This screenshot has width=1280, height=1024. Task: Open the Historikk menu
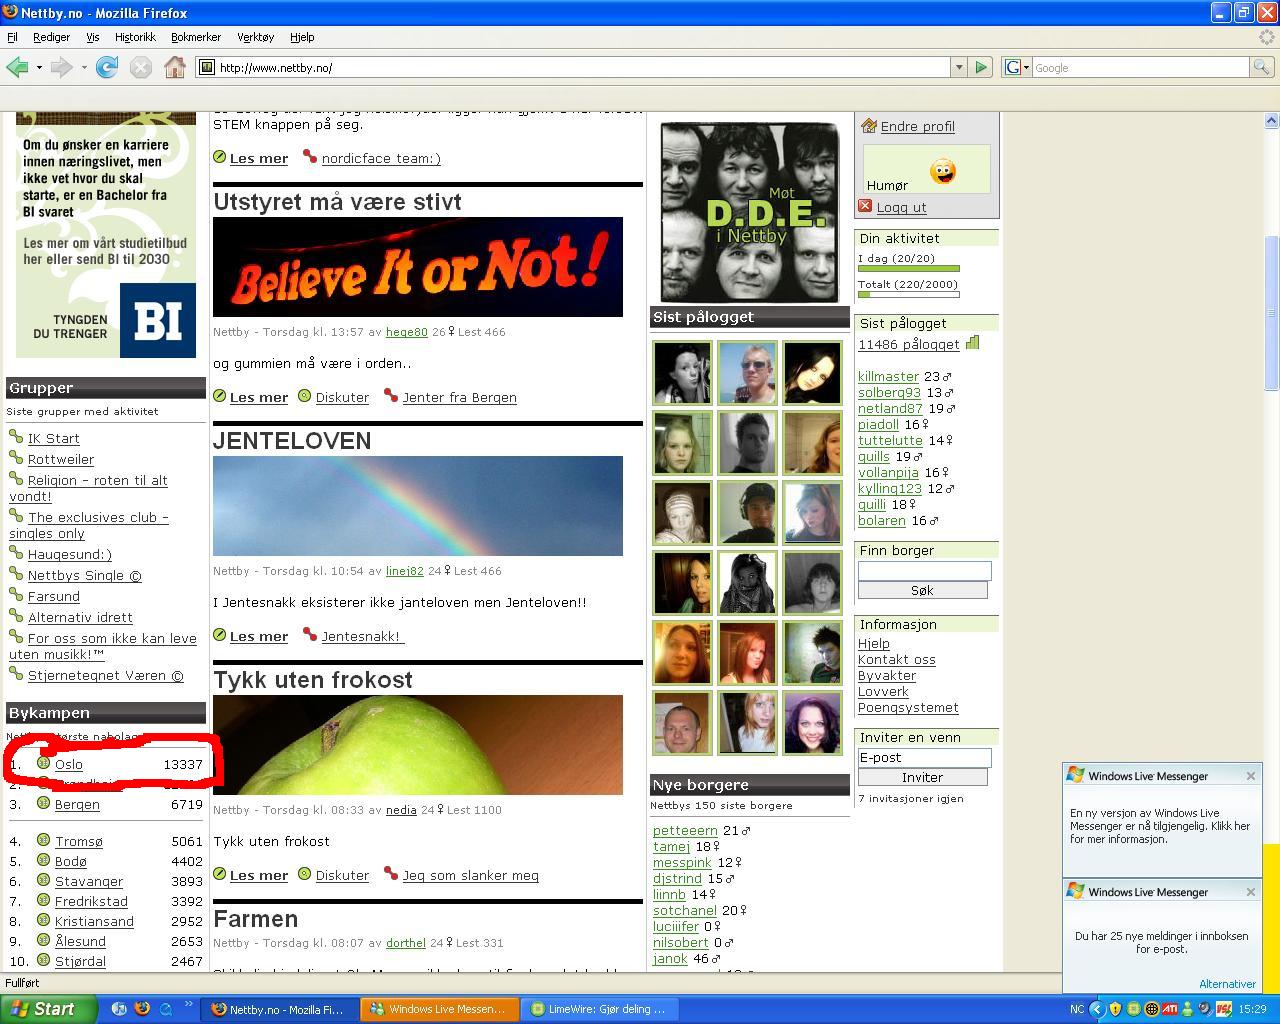(x=135, y=37)
